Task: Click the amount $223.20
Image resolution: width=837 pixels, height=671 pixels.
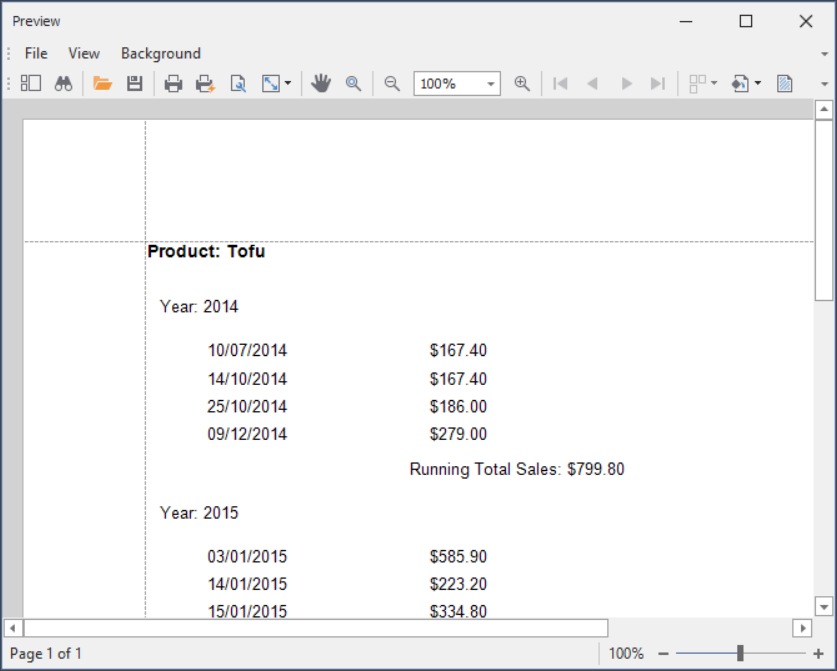Action: point(459,584)
